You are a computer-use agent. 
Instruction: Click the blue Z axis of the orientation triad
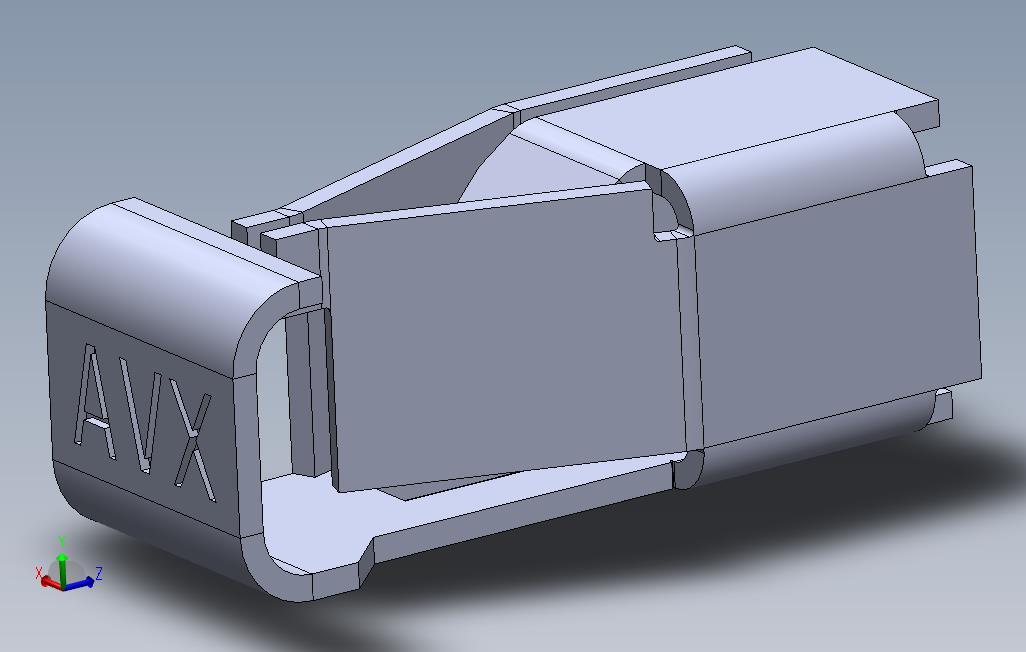click(x=79, y=583)
